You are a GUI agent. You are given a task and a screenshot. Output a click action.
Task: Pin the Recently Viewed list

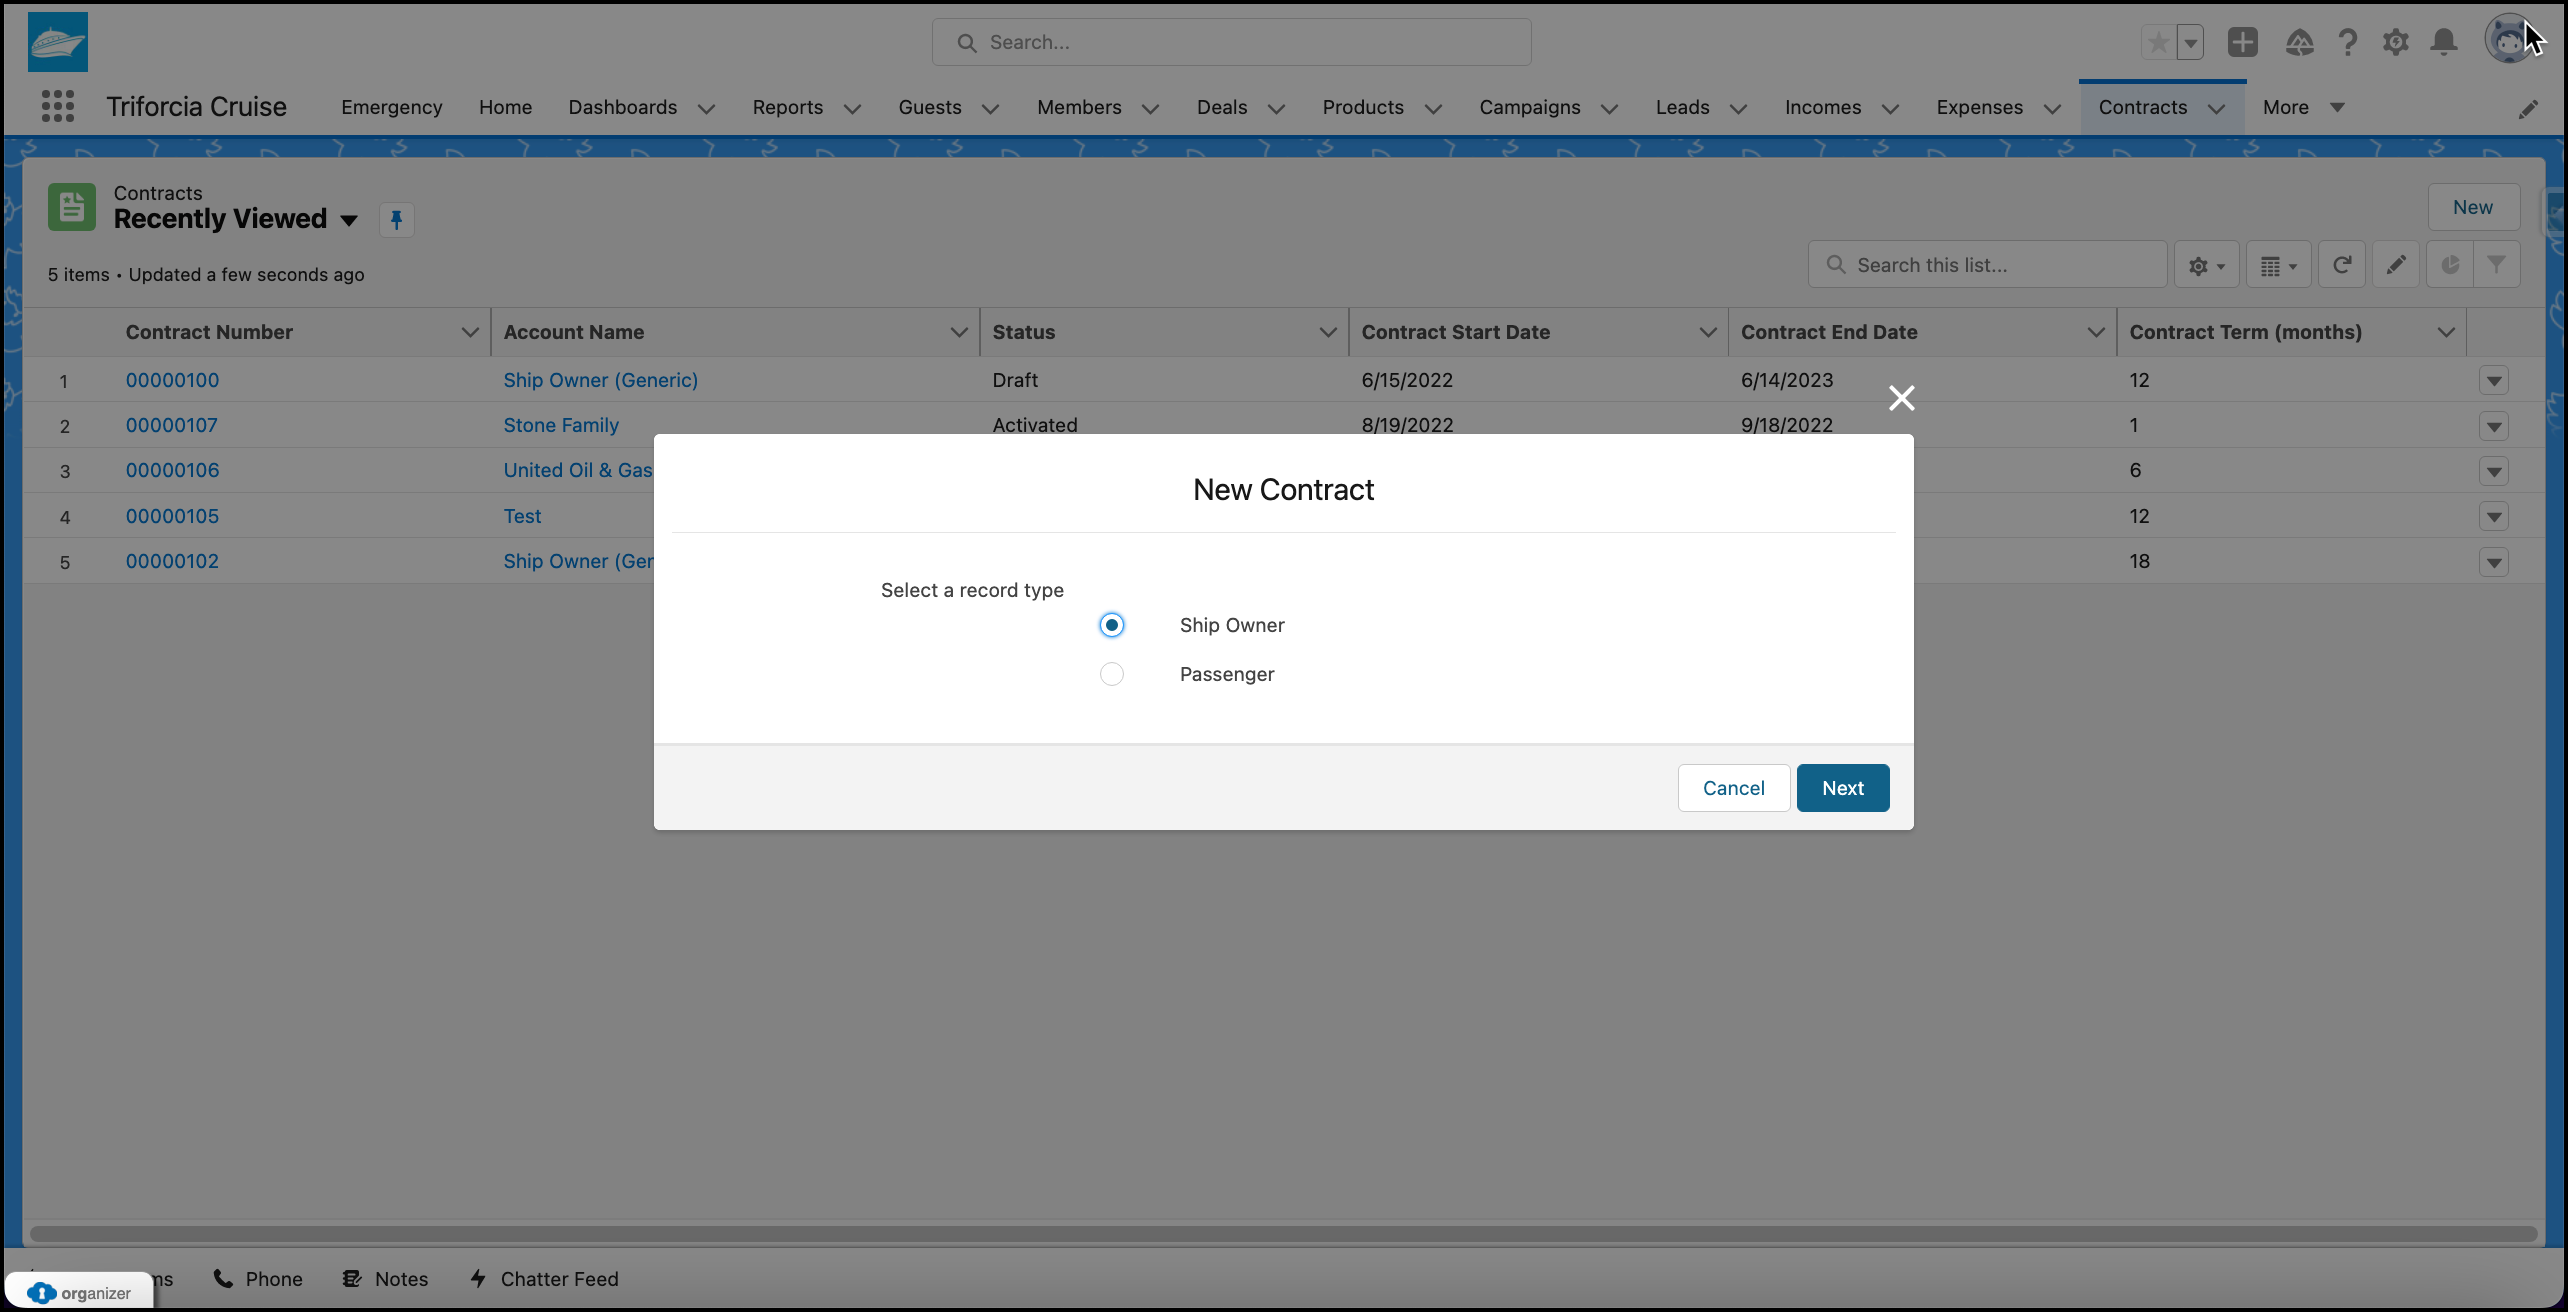coord(396,220)
